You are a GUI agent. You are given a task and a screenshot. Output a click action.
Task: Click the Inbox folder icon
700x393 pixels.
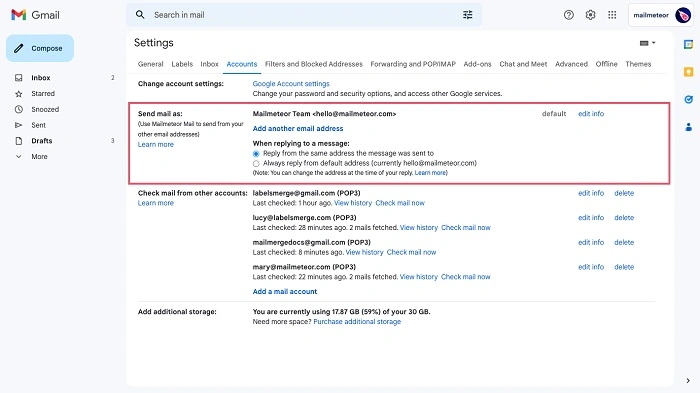19,78
